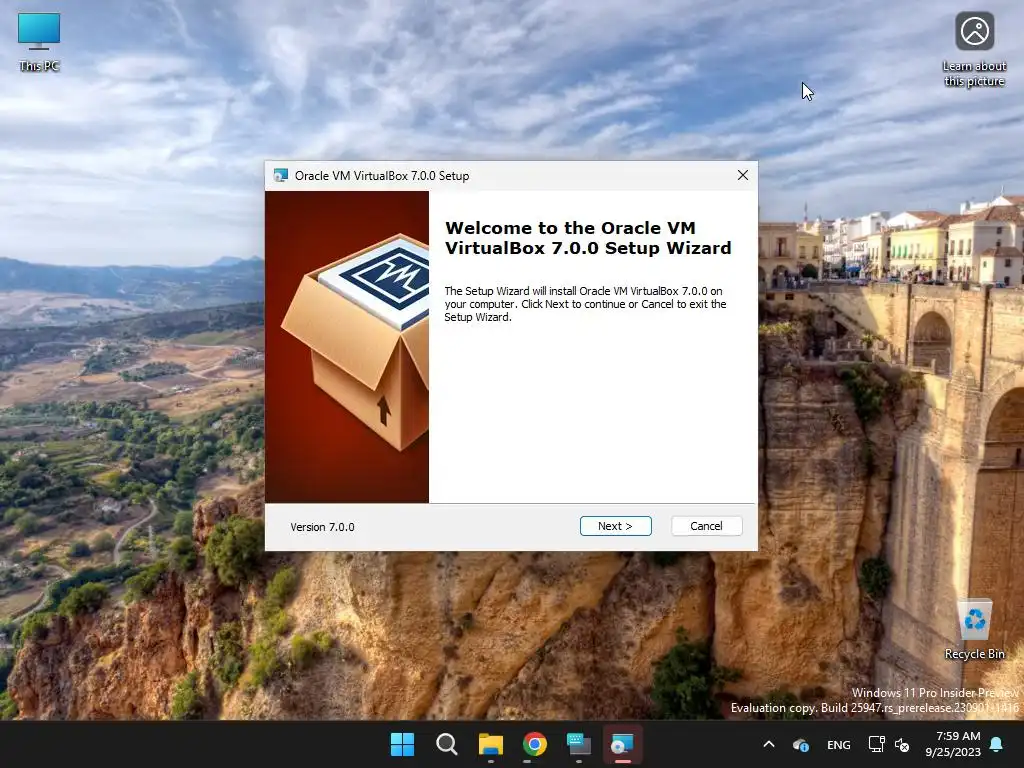The height and width of the screenshot is (768, 1024).
Task: Click the Oracle VM VirtualBox 7.0.0 Setup title
Action: click(382, 176)
